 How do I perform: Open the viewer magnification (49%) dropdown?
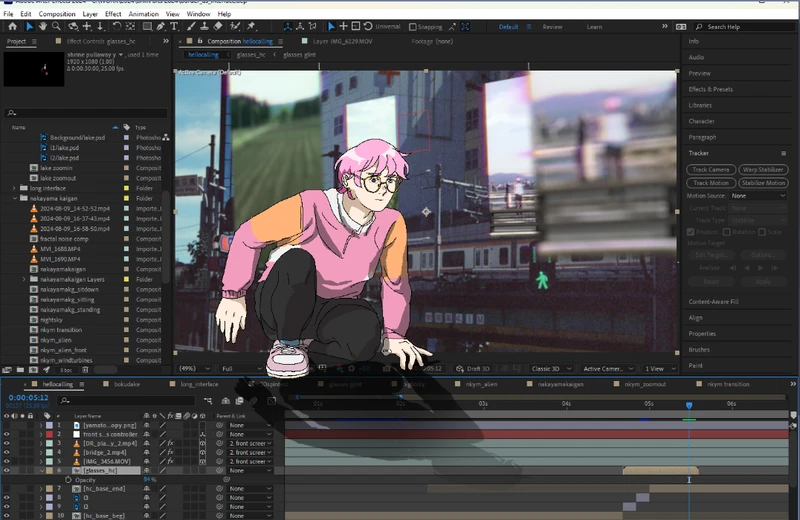(x=194, y=368)
